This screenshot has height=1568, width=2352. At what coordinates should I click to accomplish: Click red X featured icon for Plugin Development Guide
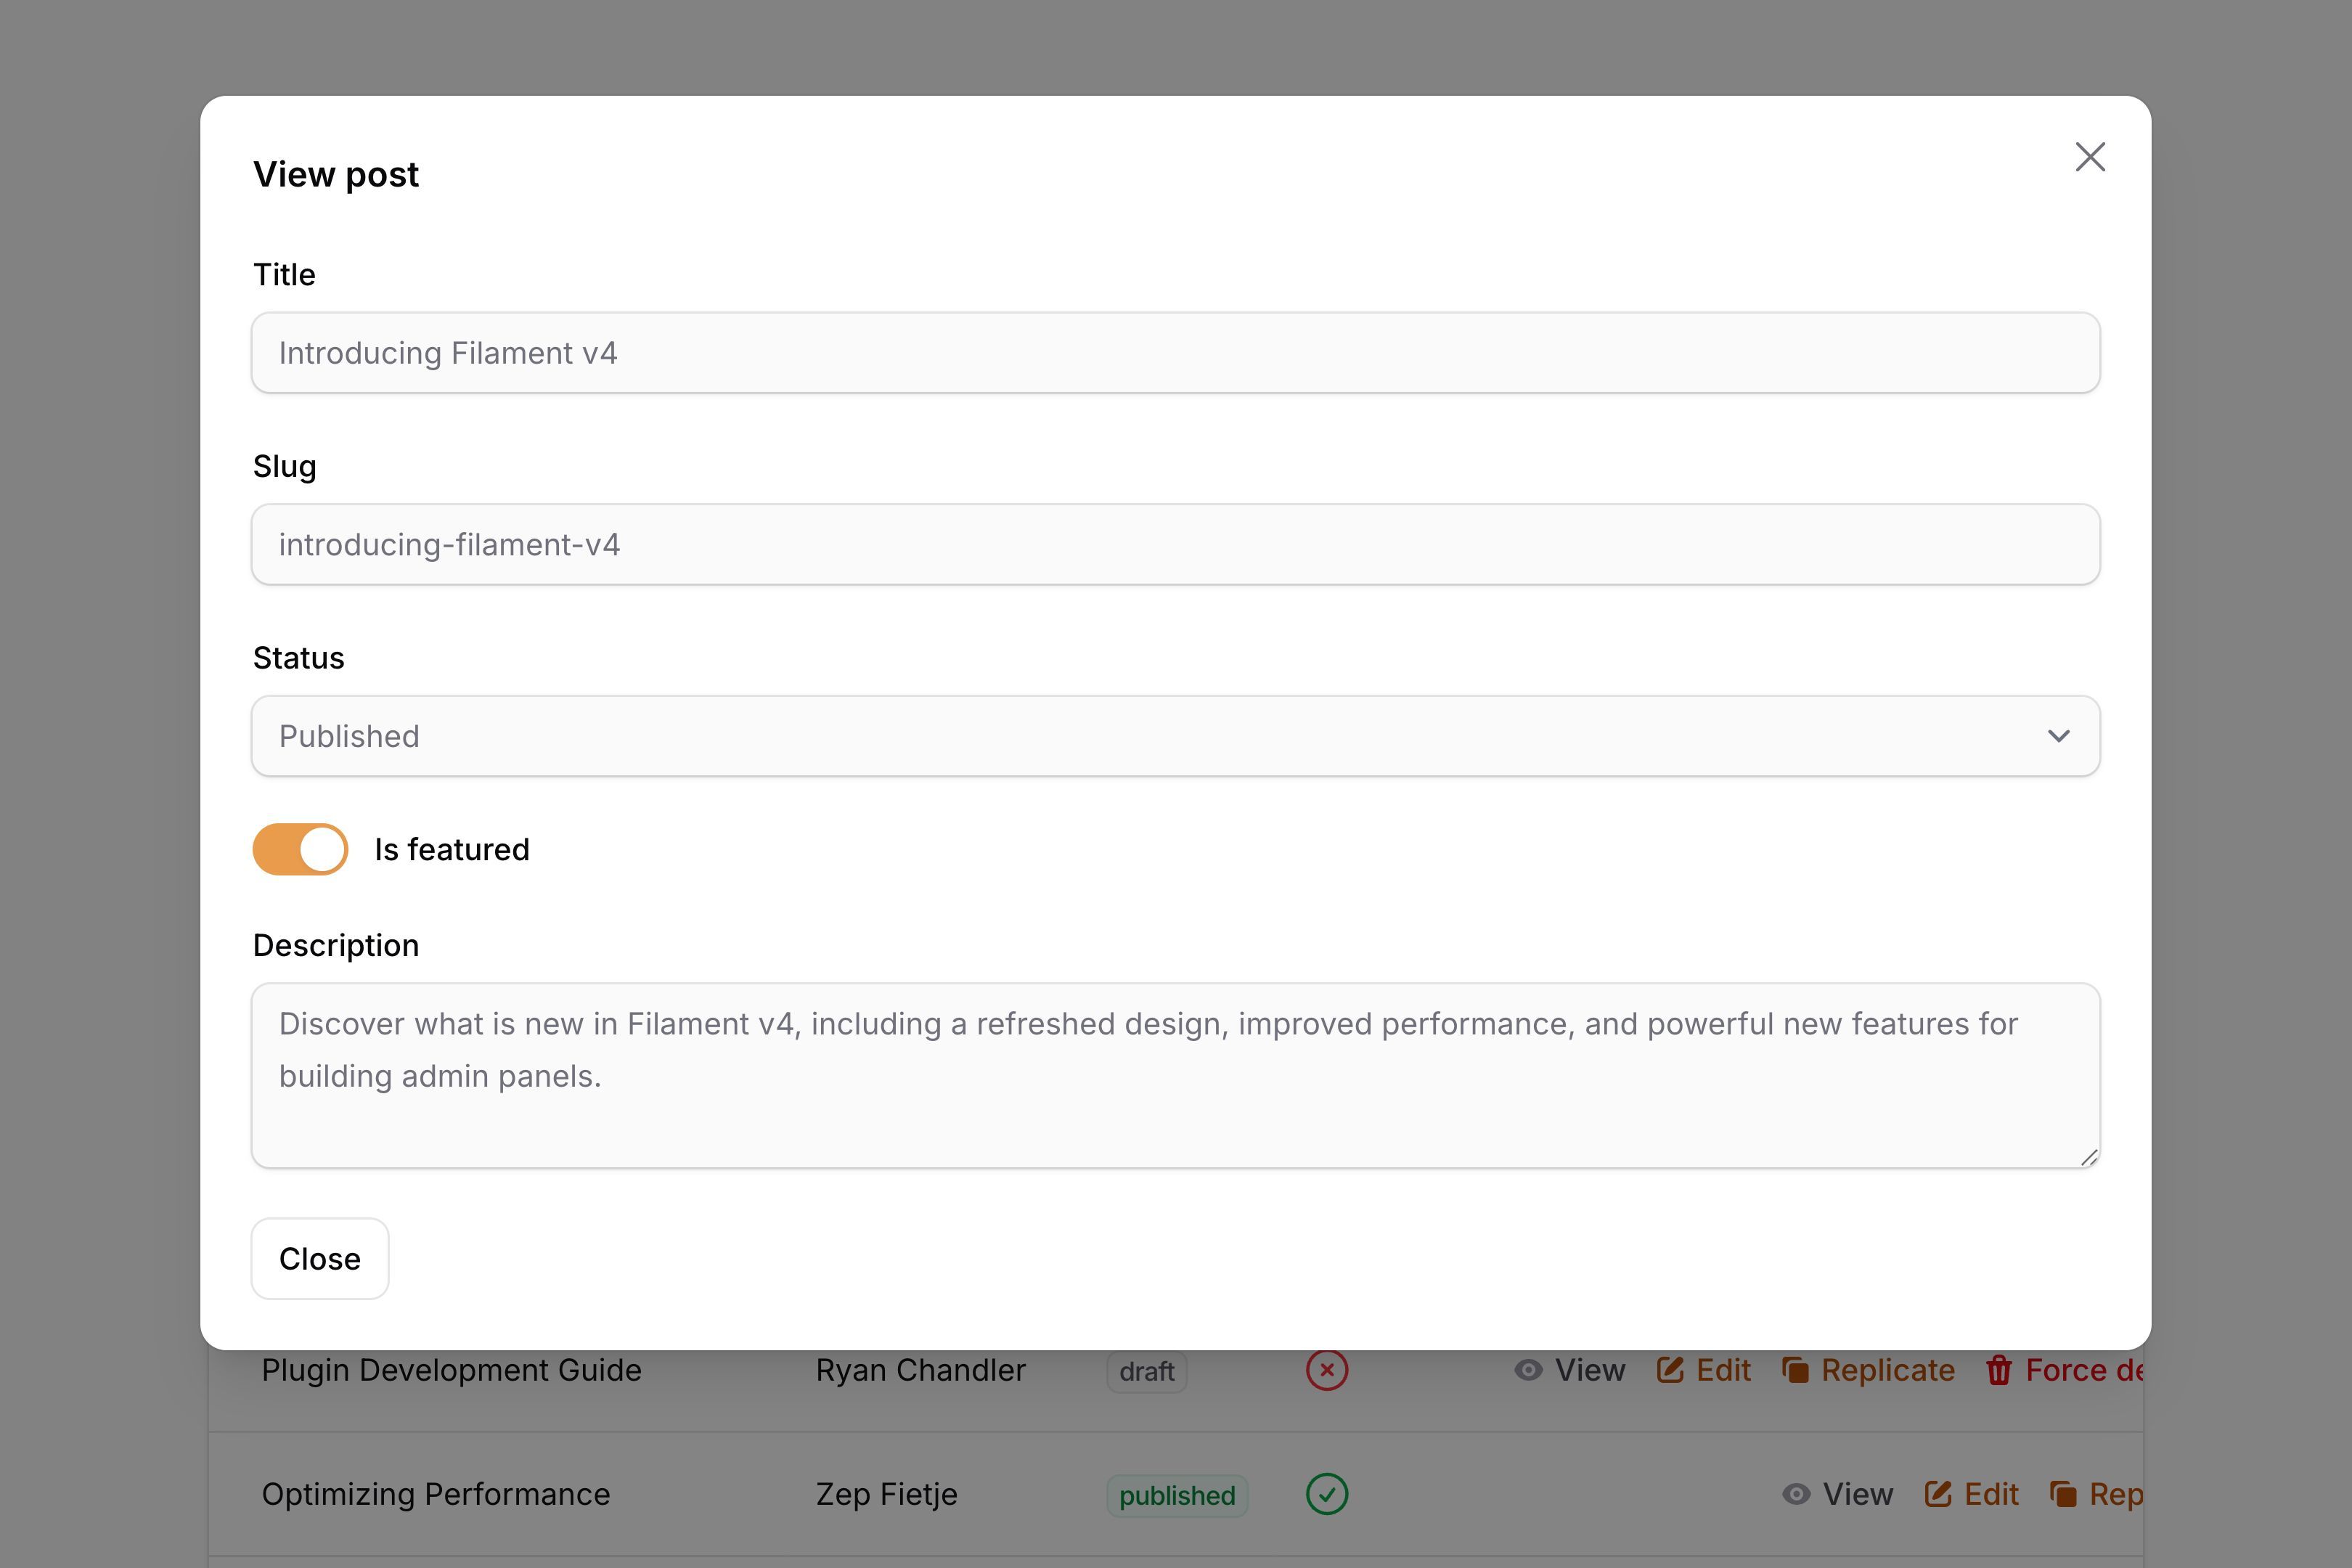pyautogui.click(x=1327, y=1370)
